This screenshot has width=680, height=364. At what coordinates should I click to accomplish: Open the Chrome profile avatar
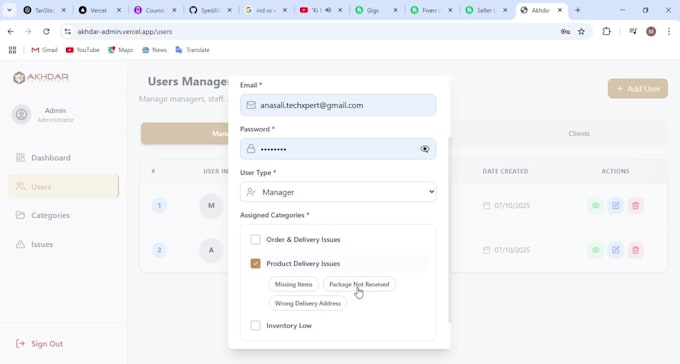[x=651, y=31]
